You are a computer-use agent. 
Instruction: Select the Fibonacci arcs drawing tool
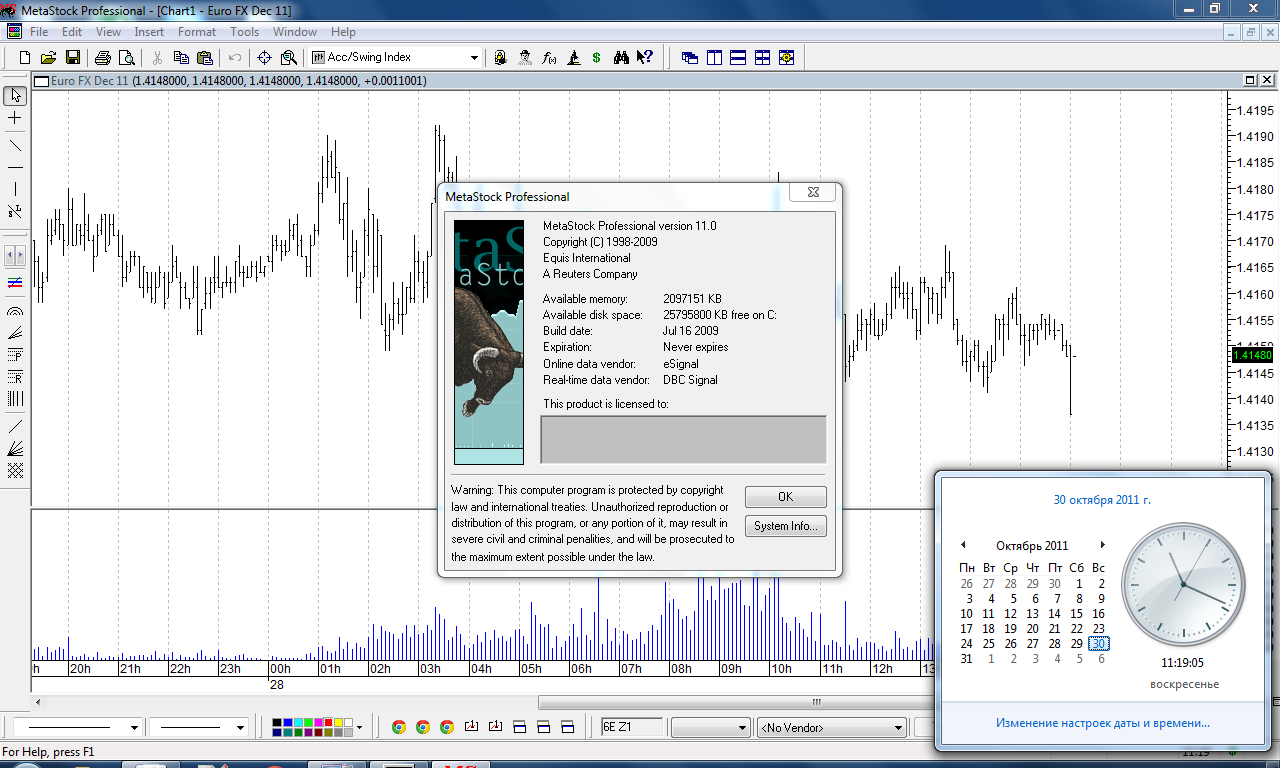click(15, 311)
